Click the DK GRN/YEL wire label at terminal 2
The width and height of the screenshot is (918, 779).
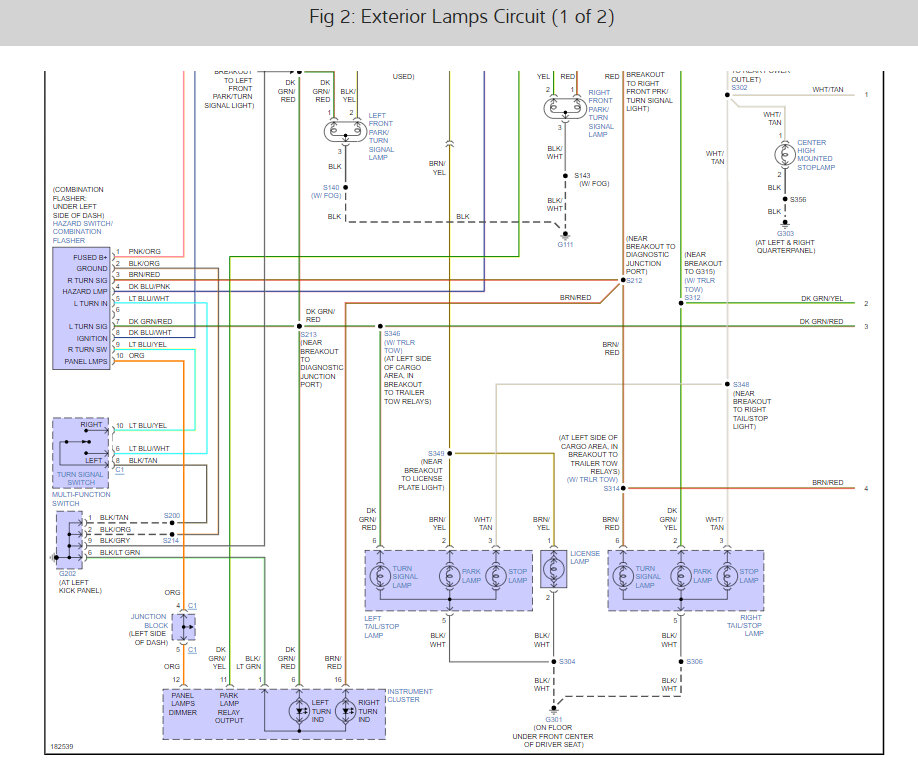(822, 298)
